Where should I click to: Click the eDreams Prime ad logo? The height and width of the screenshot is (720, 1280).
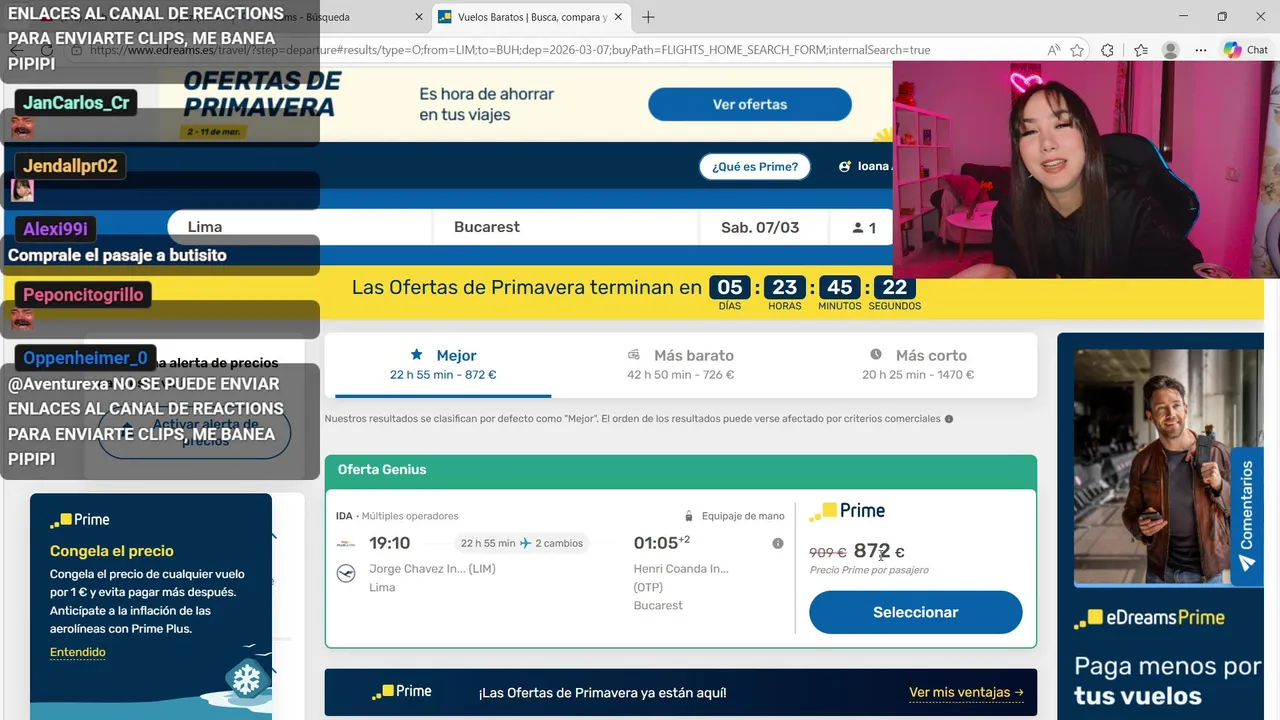(x=1149, y=618)
